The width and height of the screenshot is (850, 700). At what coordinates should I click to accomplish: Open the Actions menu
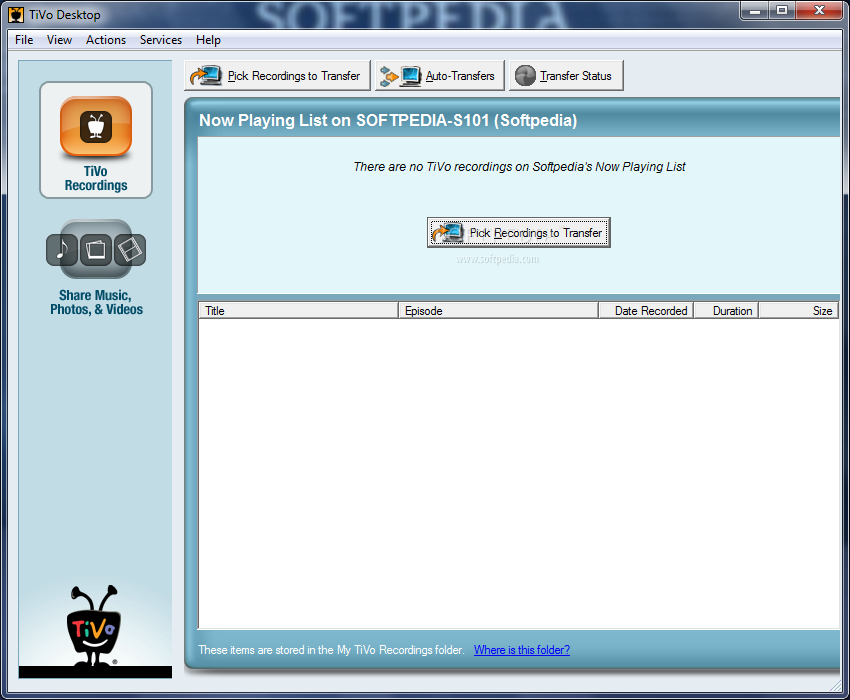pos(106,40)
